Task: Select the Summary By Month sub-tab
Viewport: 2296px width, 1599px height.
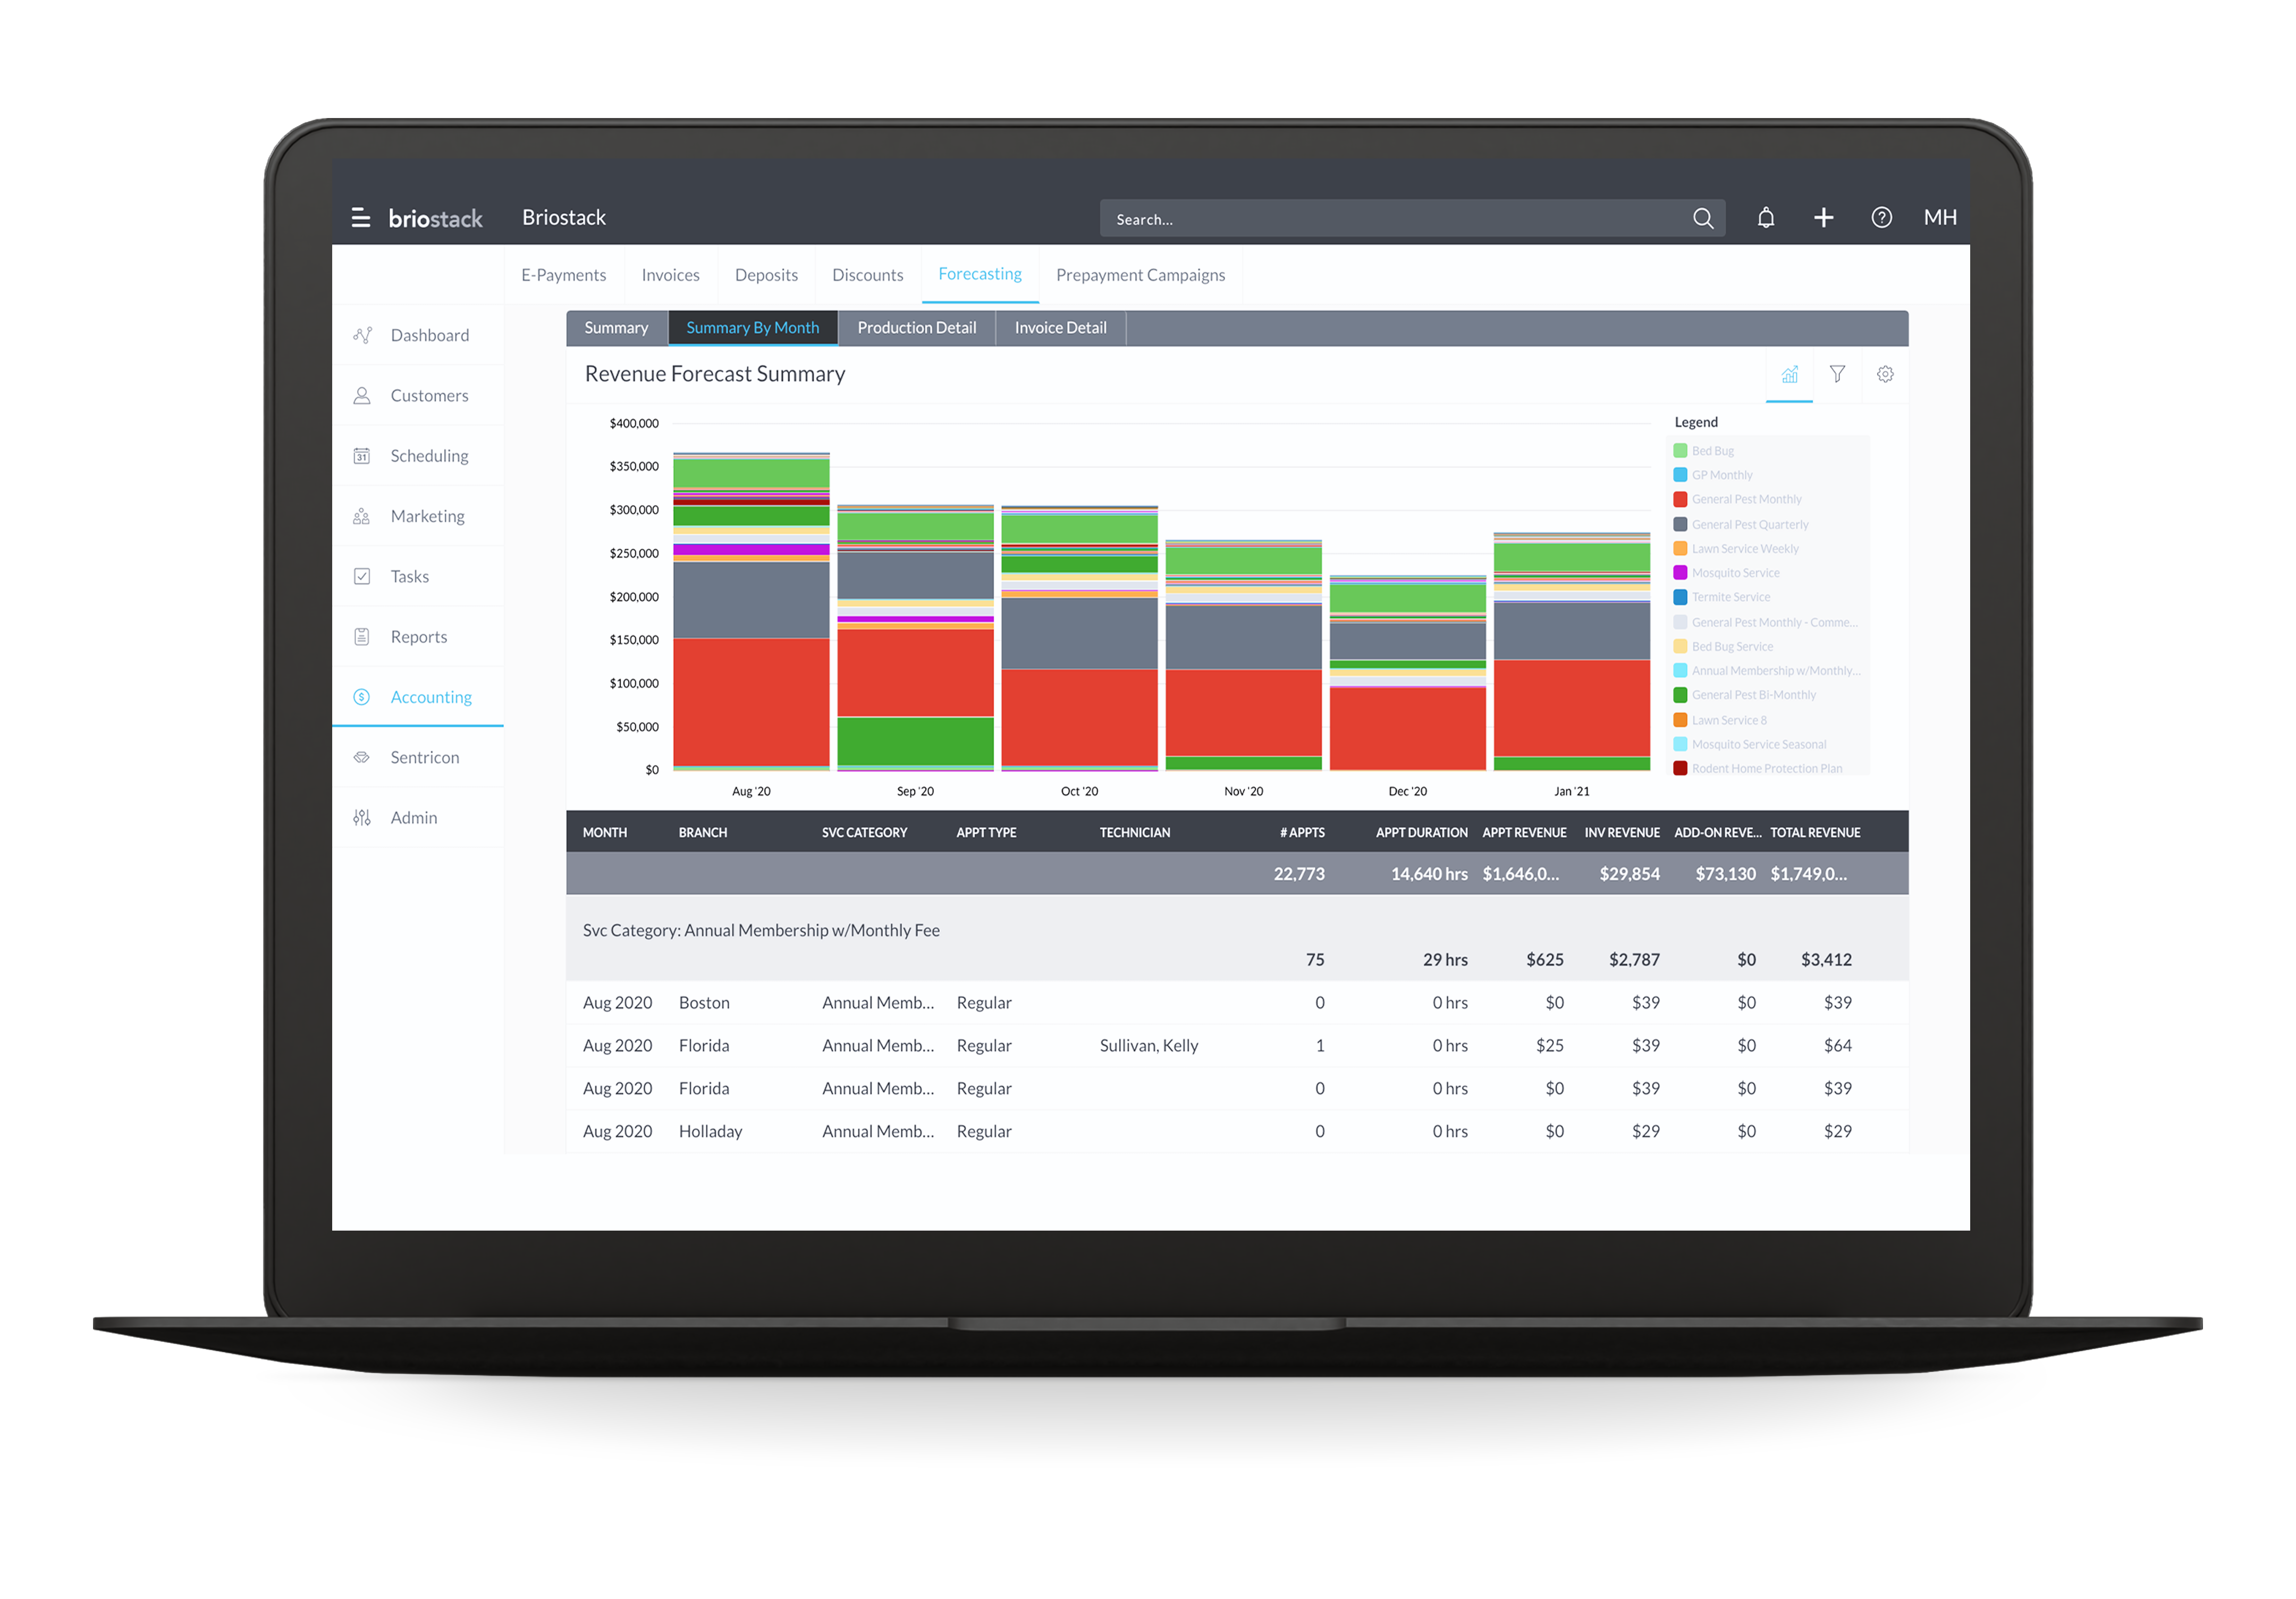Action: pos(752,328)
